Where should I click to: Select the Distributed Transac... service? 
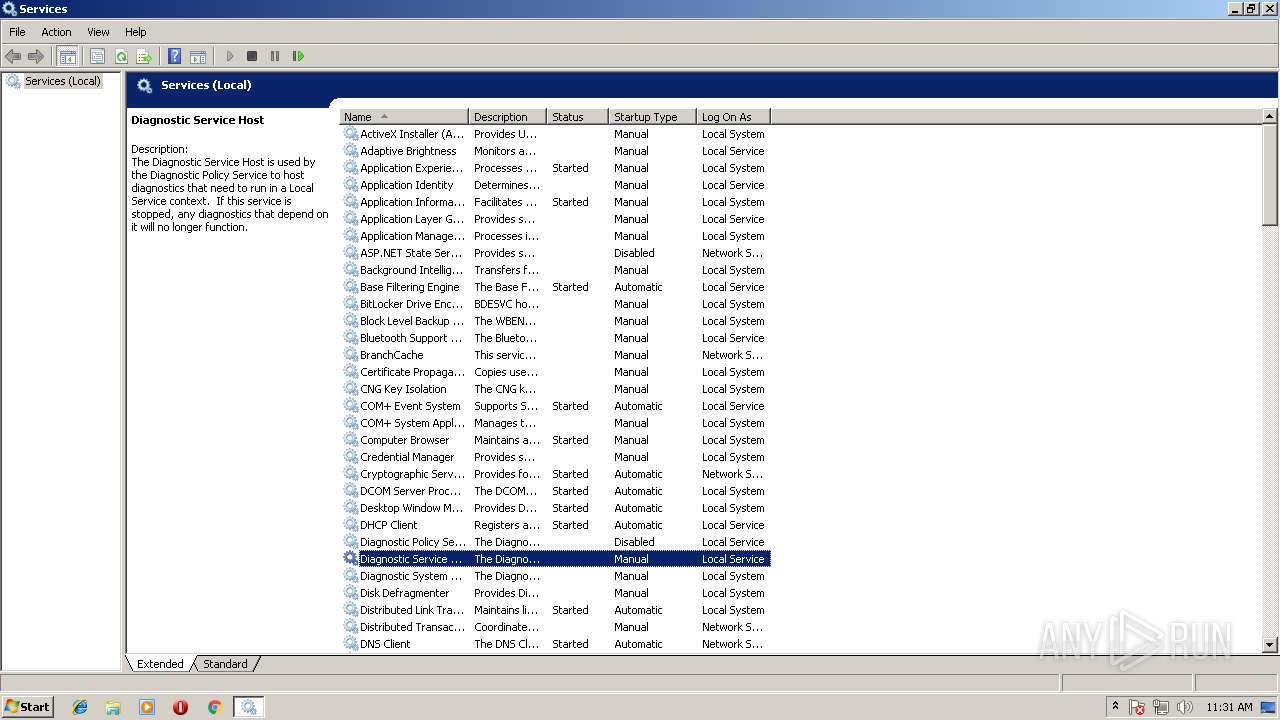(555, 627)
